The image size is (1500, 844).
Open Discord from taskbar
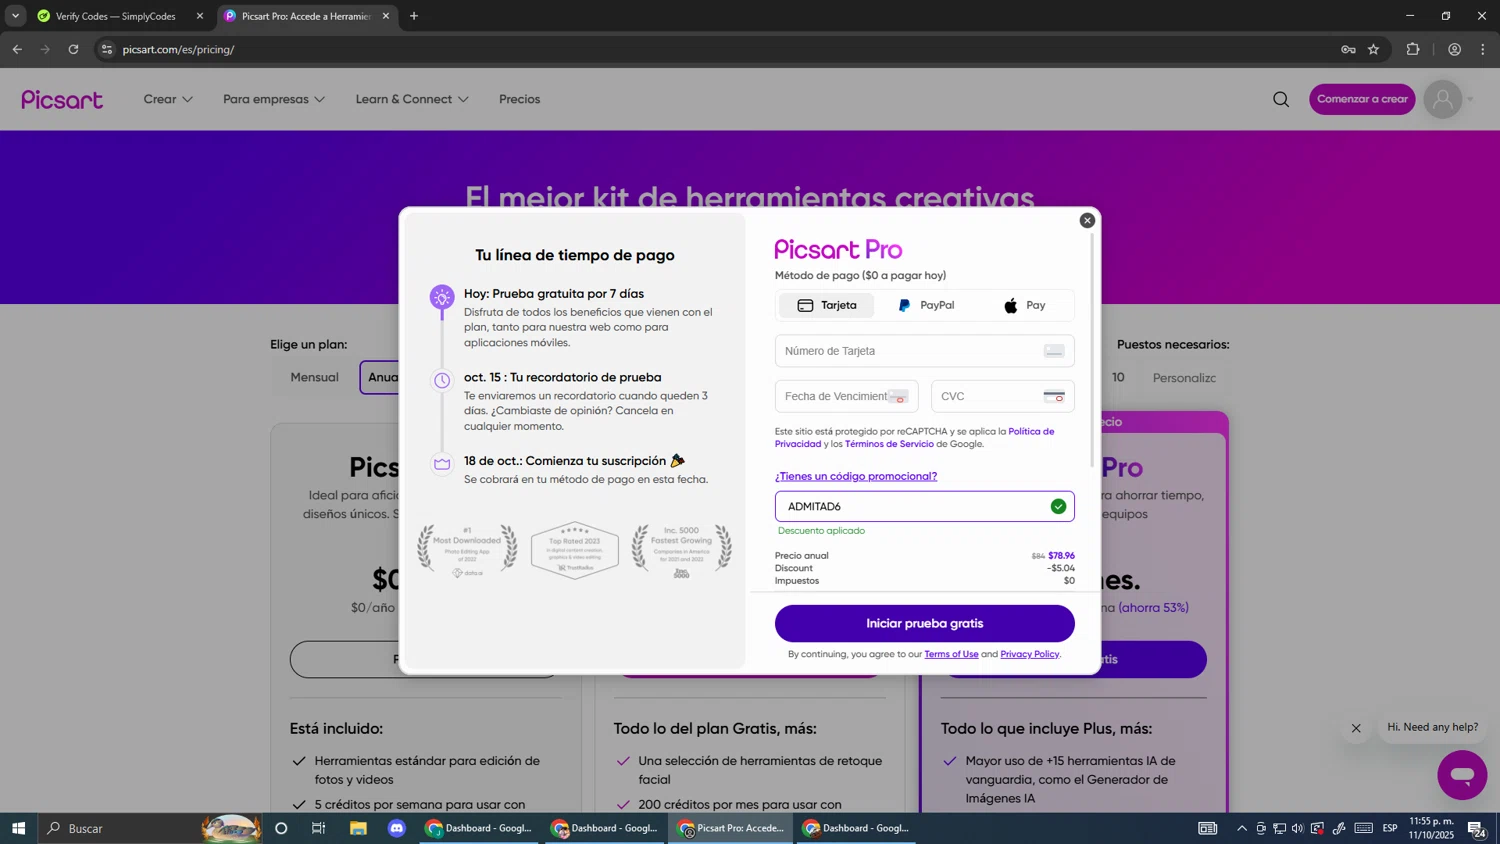click(397, 828)
